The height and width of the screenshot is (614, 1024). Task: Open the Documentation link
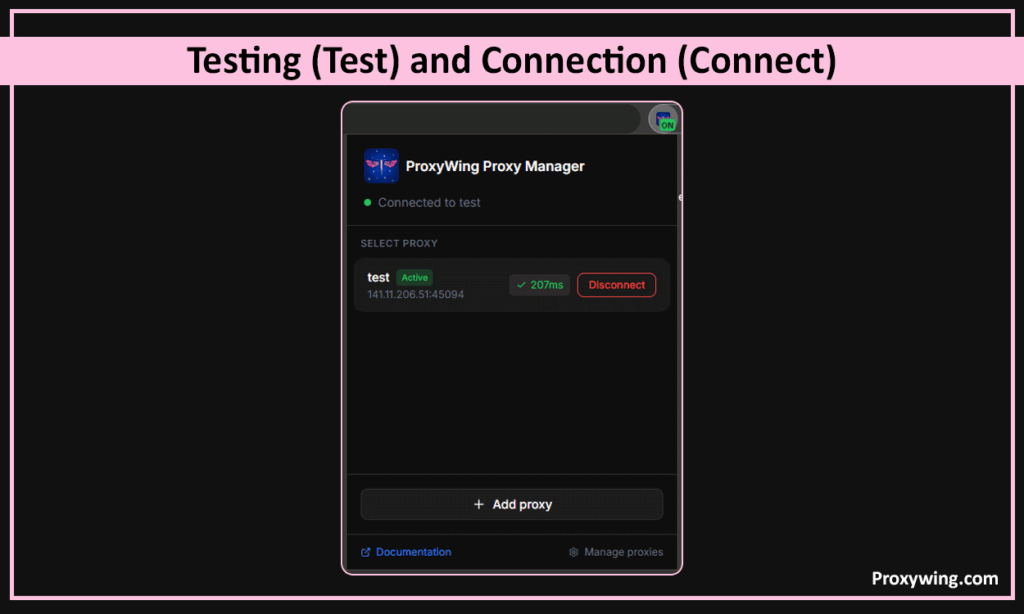[413, 552]
